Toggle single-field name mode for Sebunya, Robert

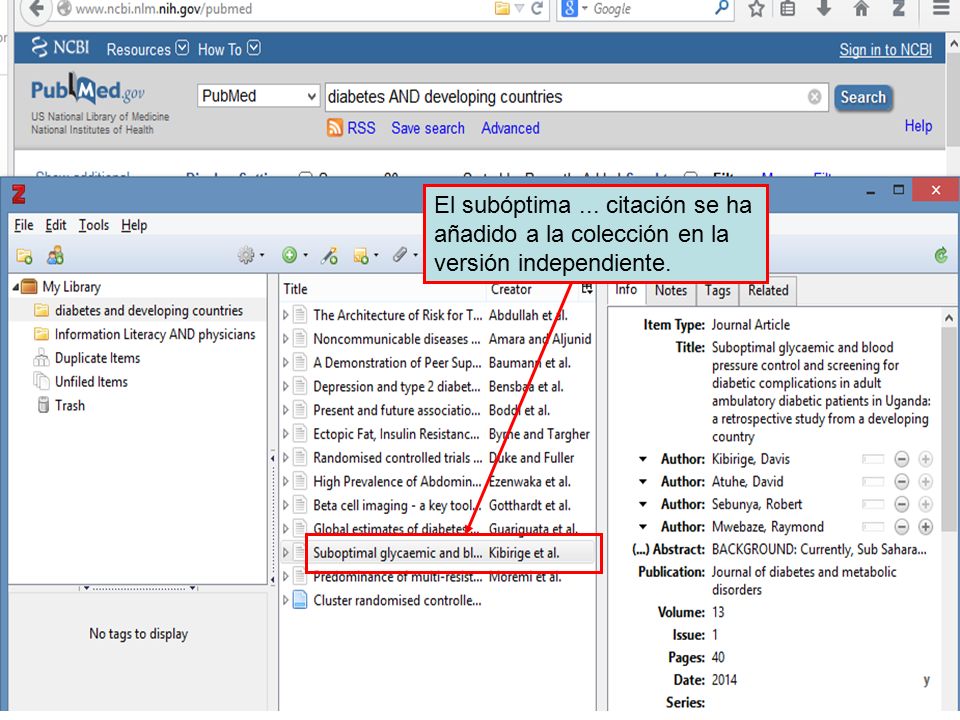(873, 504)
